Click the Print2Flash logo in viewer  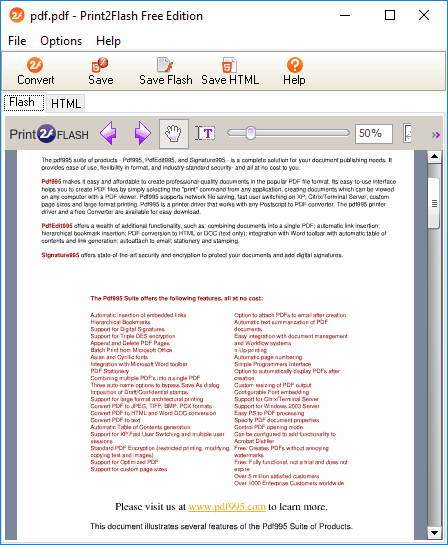click(x=49, y=134)
